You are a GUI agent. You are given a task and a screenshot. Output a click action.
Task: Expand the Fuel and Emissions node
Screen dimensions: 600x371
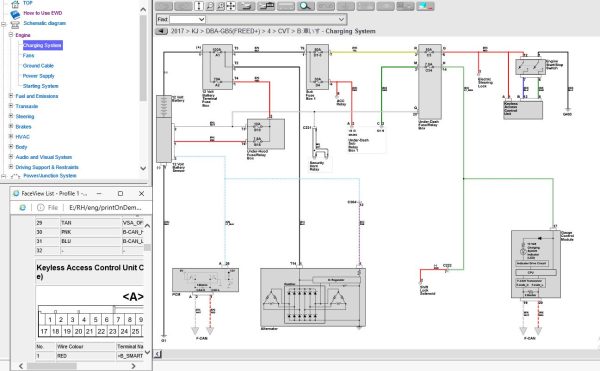click(x=11, y=96)
